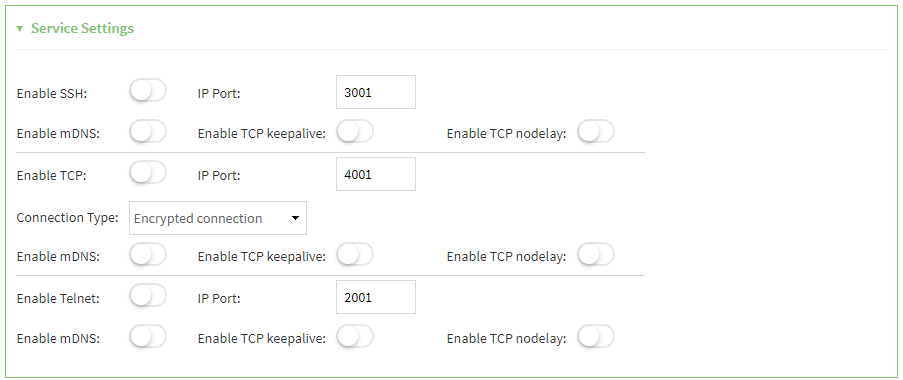Click the Connection Type dropdown arrow
The height and width of the screenshot is (380, 903).
295,218
